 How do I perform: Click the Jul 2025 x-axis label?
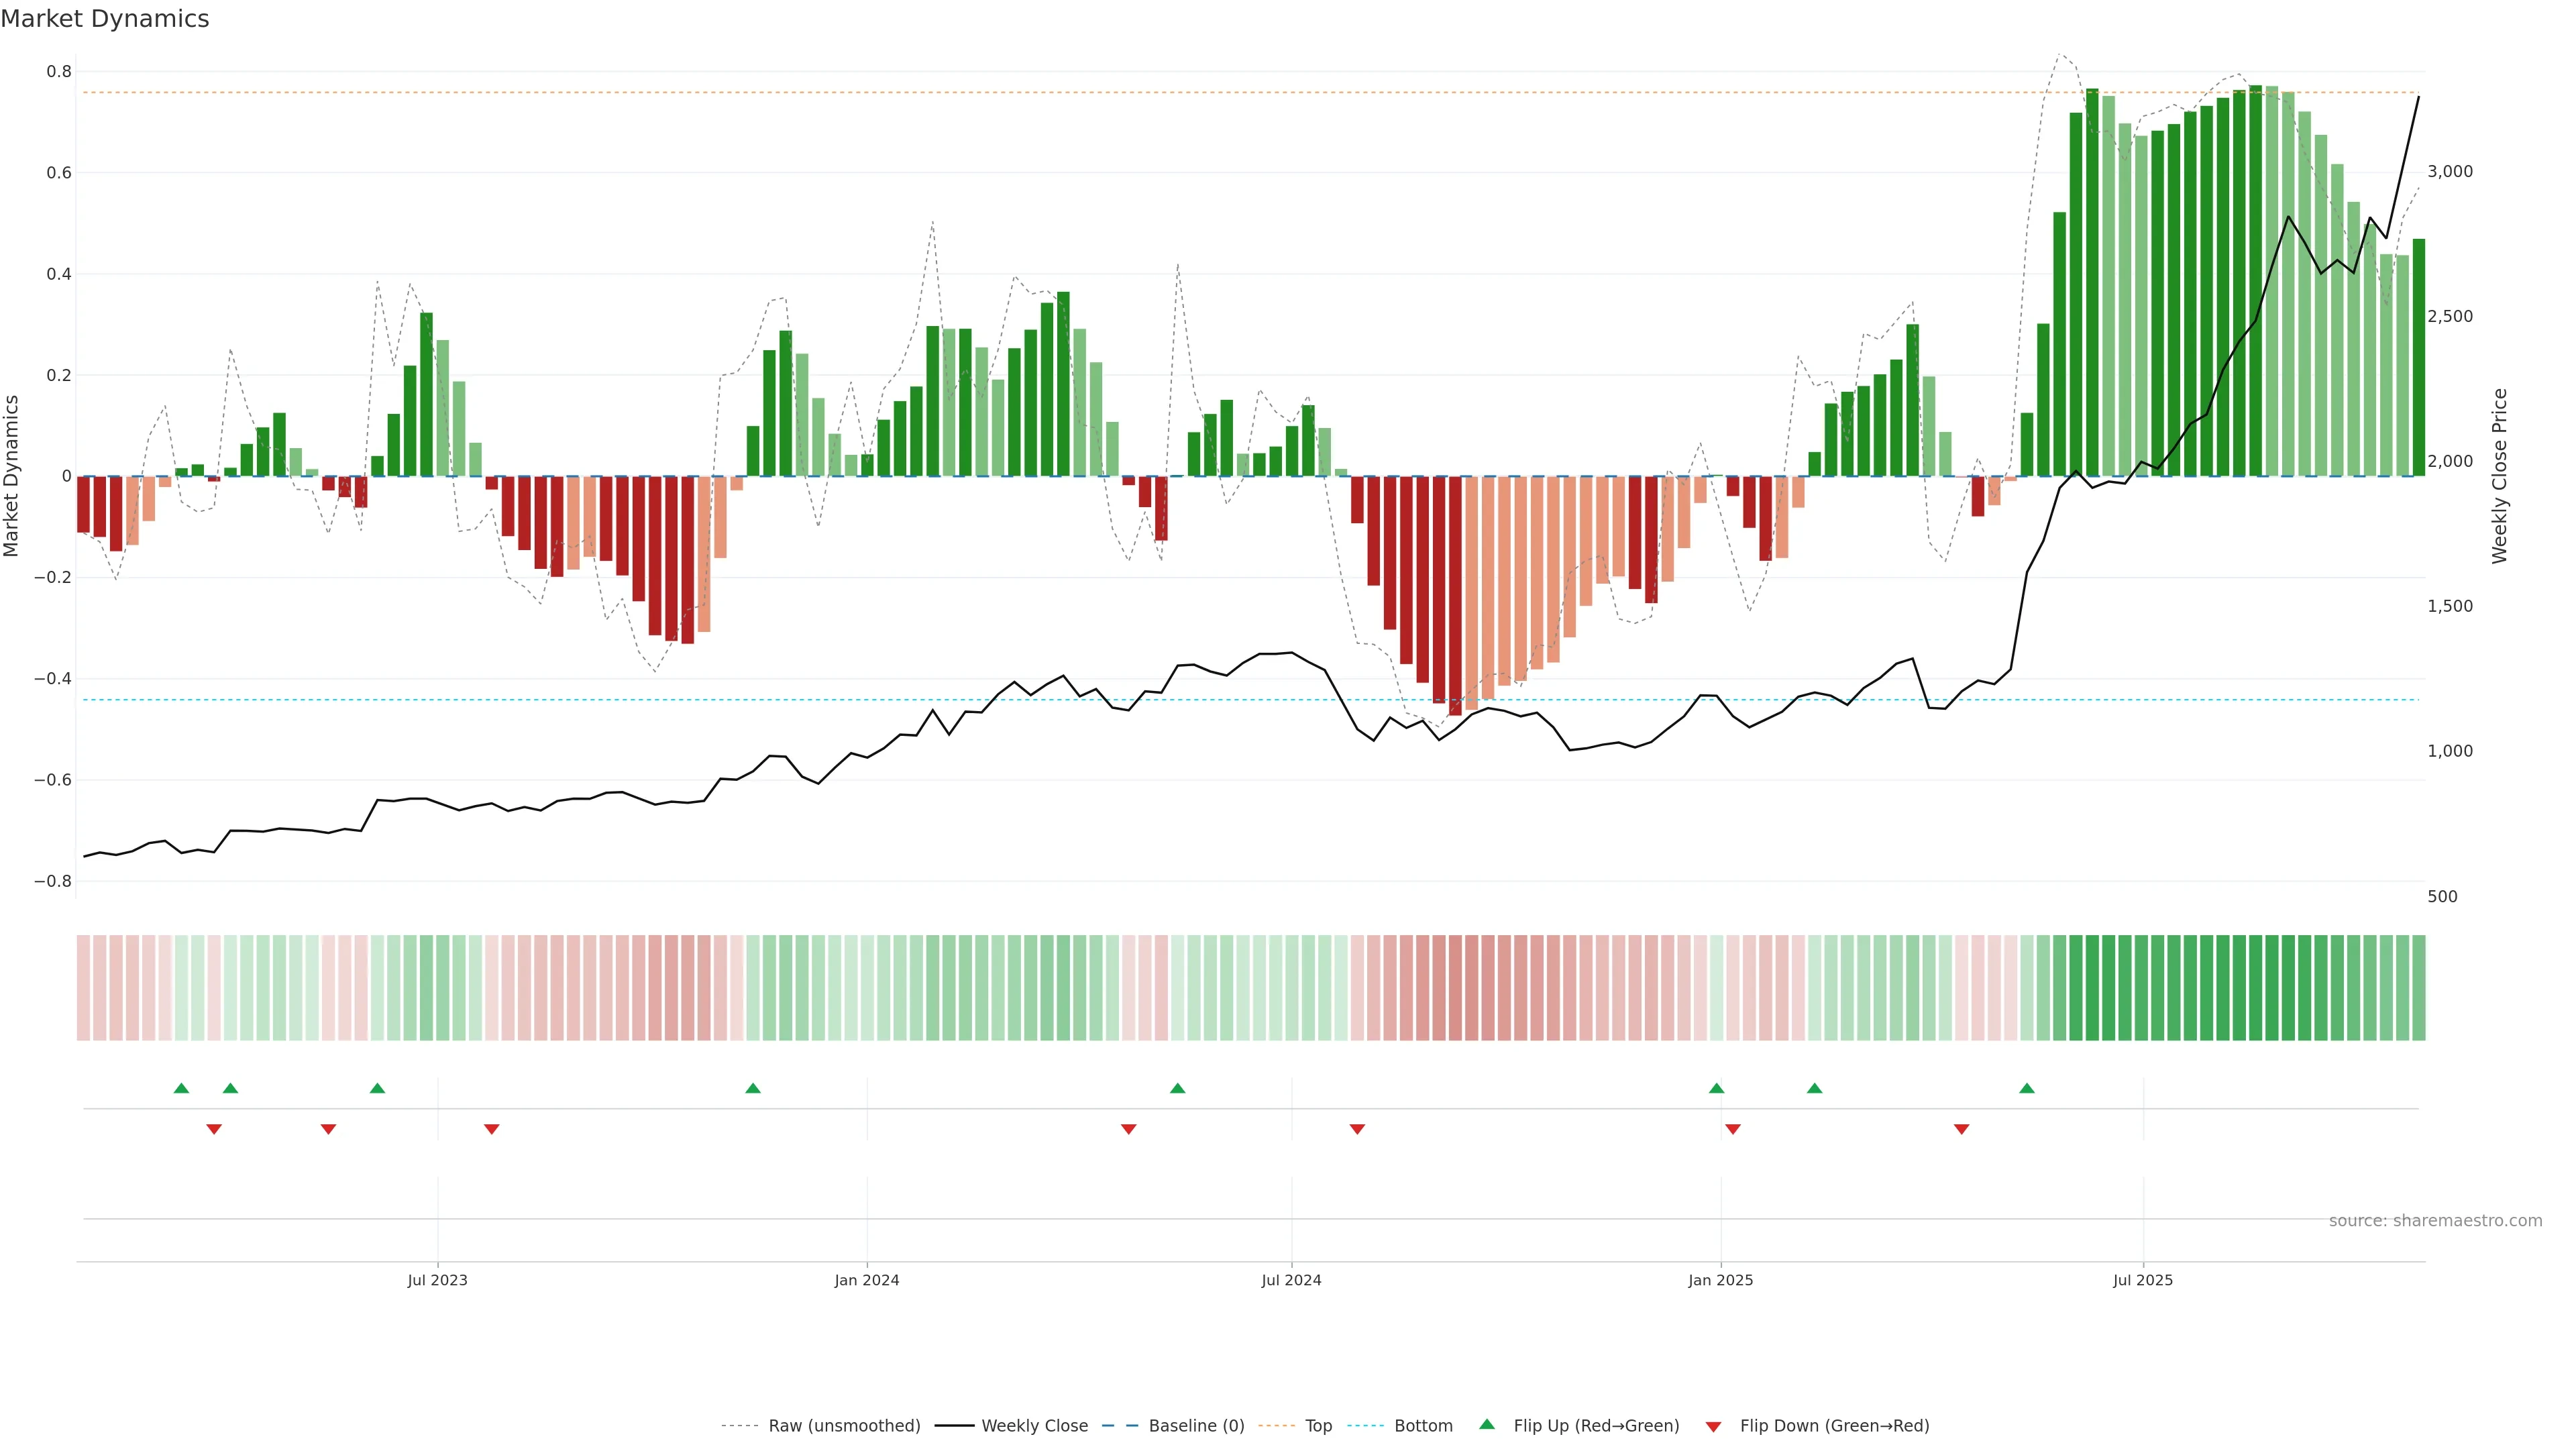(2143, 1280)
